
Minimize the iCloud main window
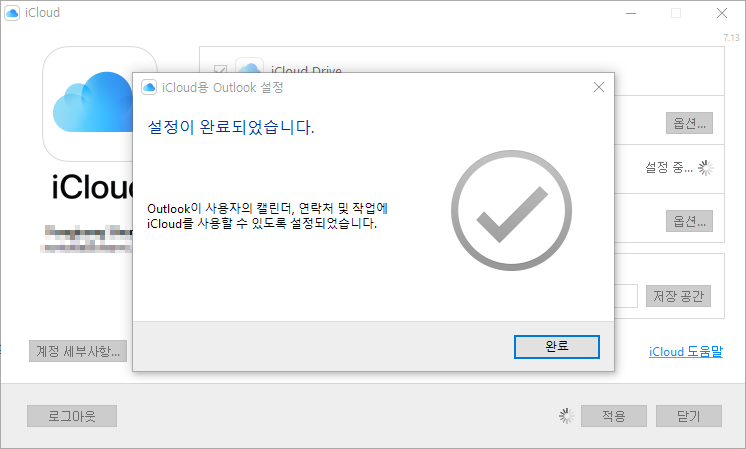631,13
